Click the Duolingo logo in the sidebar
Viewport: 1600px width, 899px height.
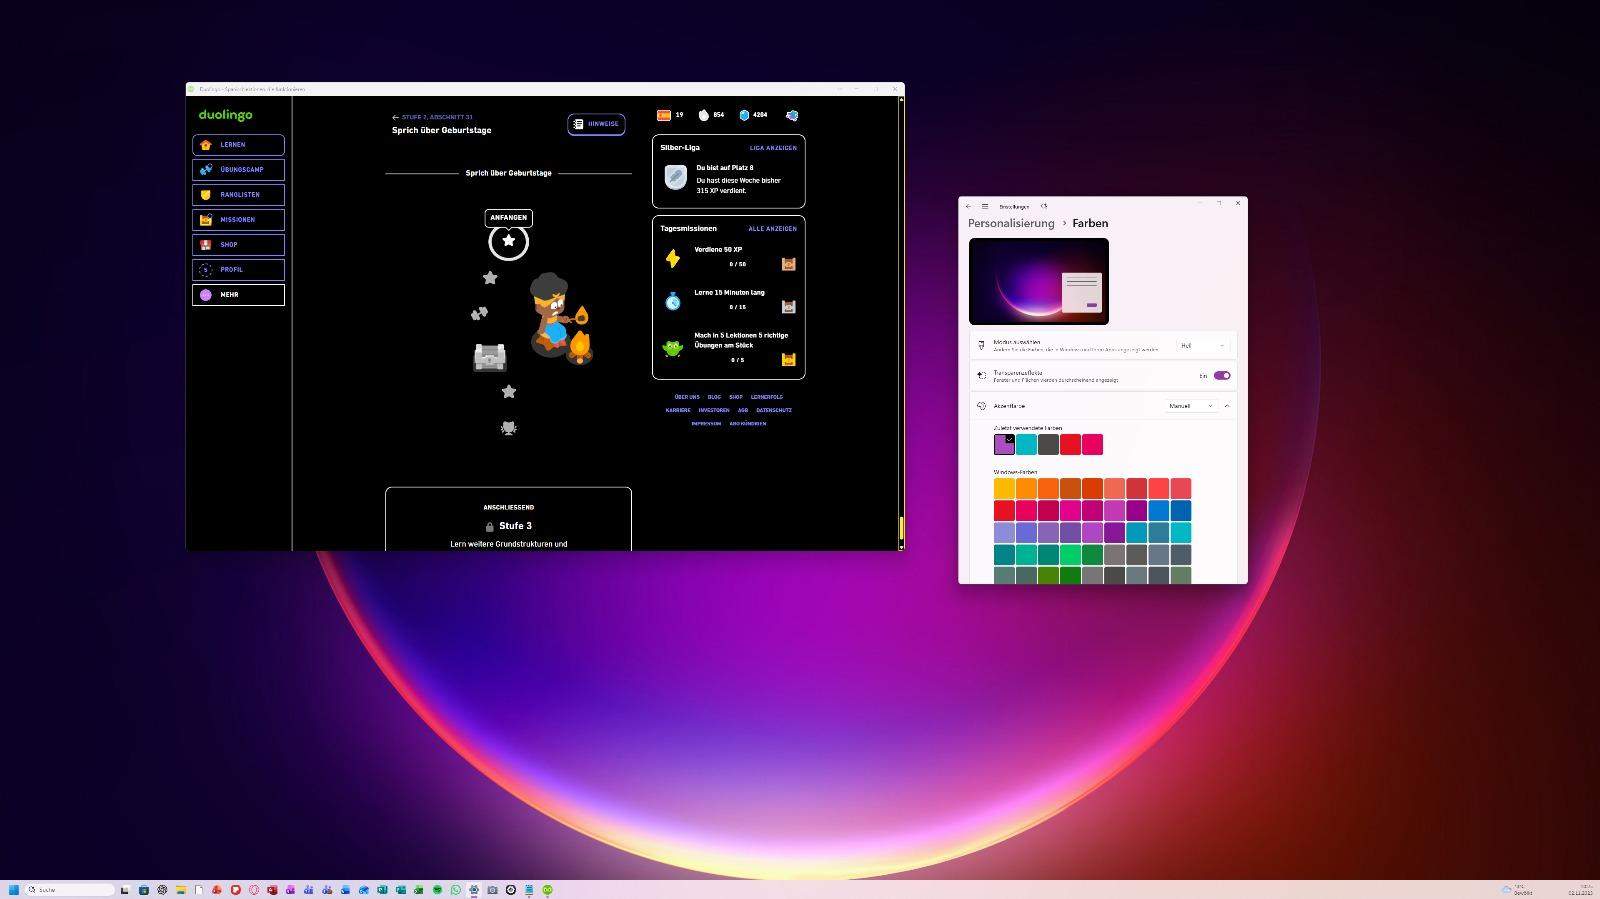pos(226,115)
